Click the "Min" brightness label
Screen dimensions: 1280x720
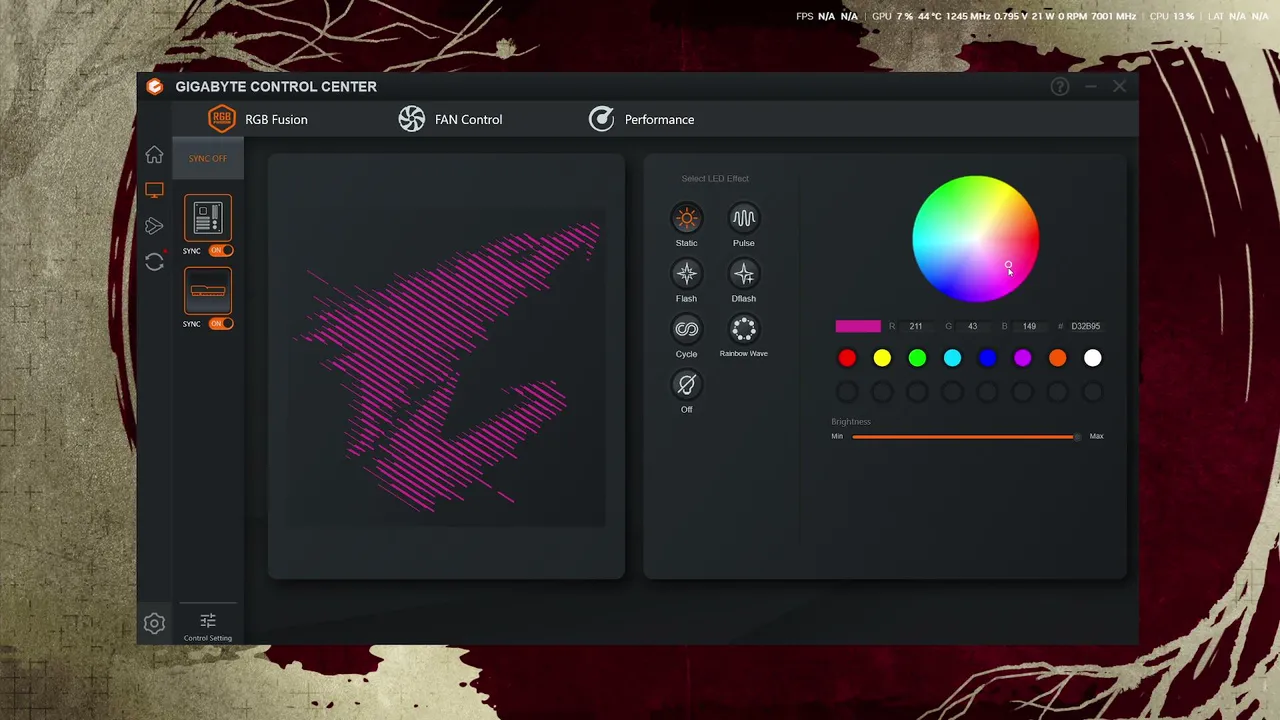pos(837,437)
